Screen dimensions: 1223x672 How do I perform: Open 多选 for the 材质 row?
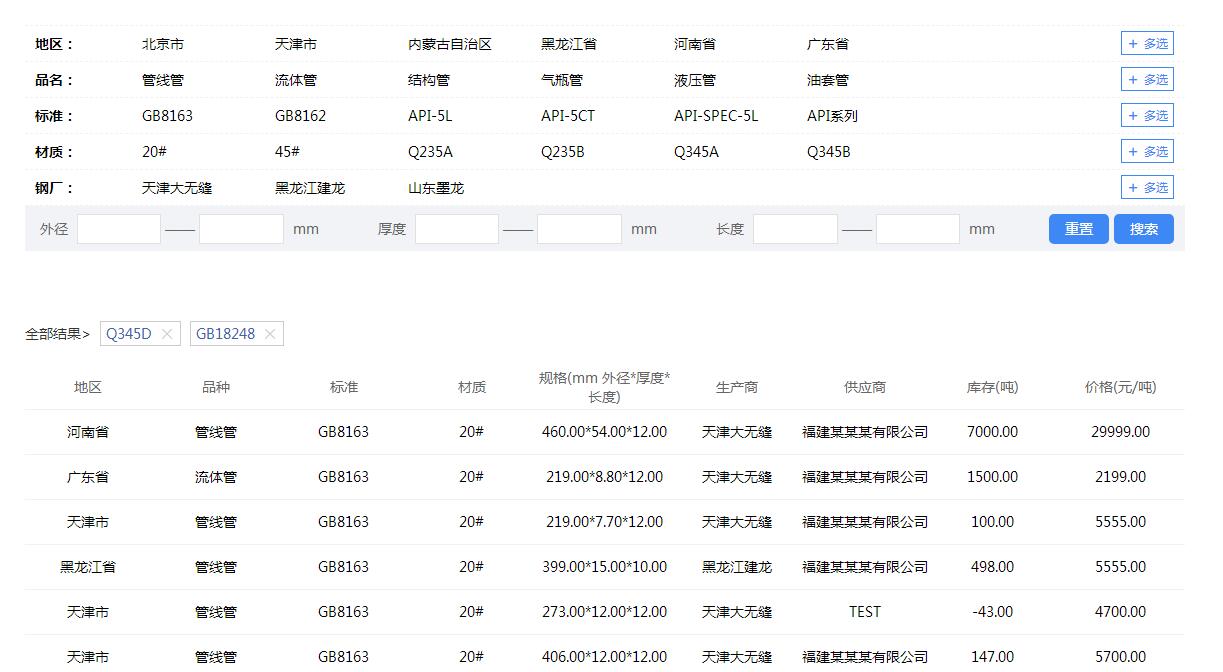tap(1146, 151)
